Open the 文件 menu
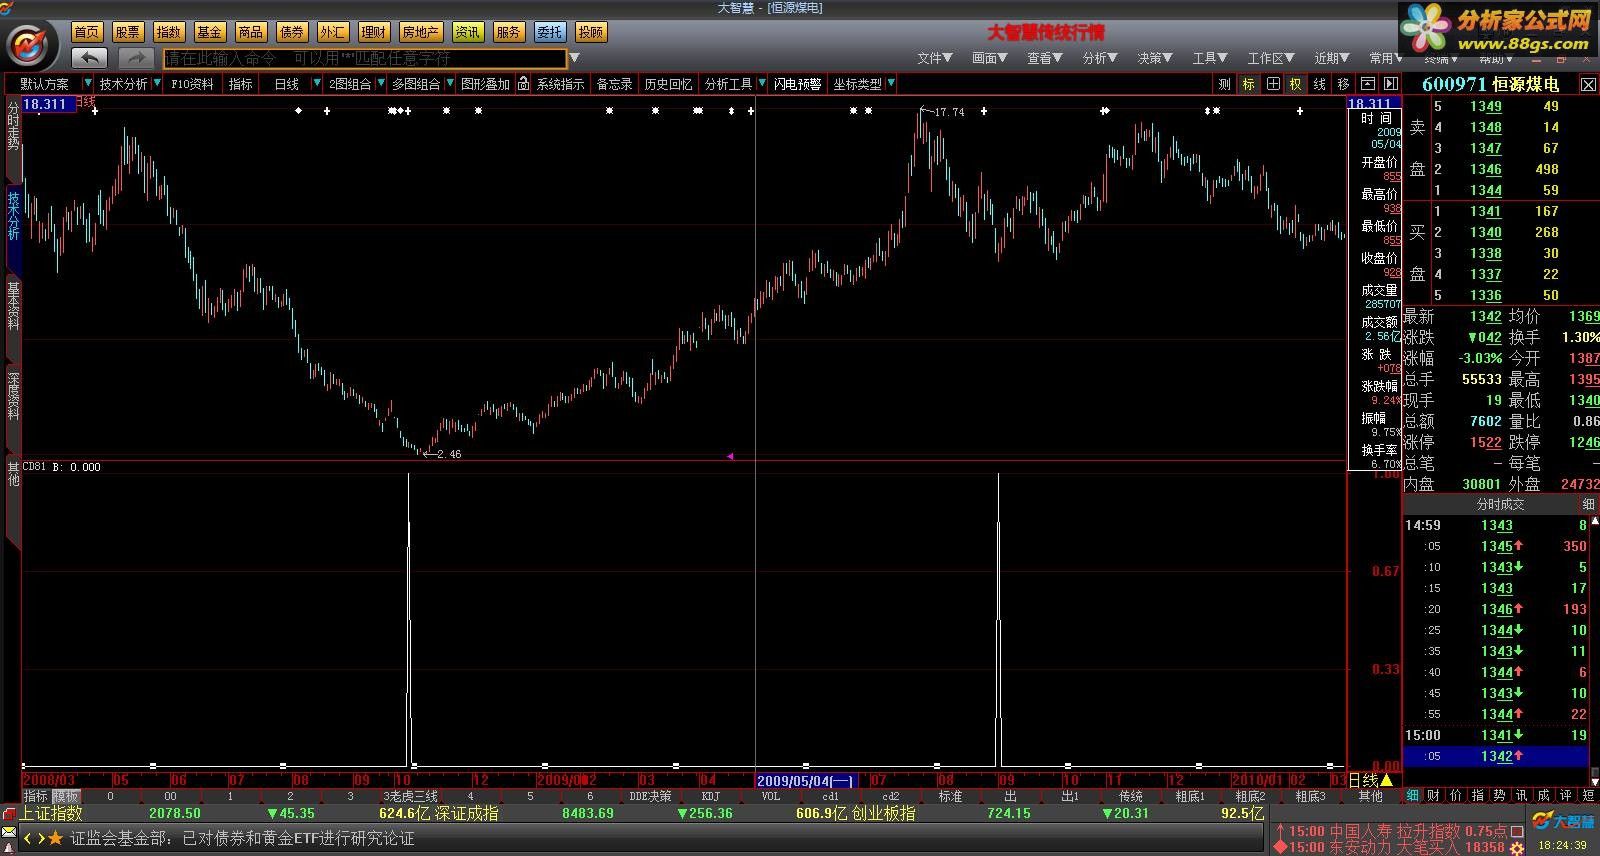1600x856 pixels. (x=934, y=58)
